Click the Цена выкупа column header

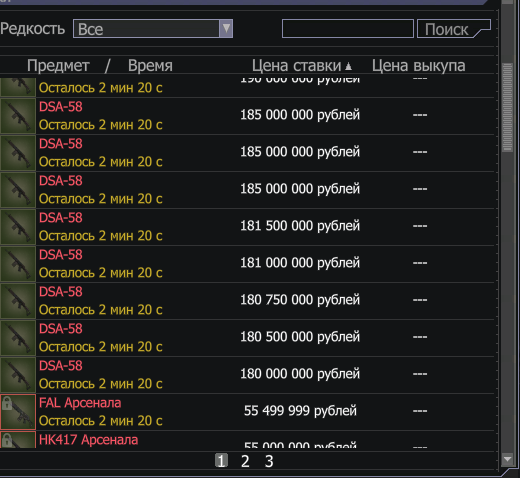click(x=418, y=66)
